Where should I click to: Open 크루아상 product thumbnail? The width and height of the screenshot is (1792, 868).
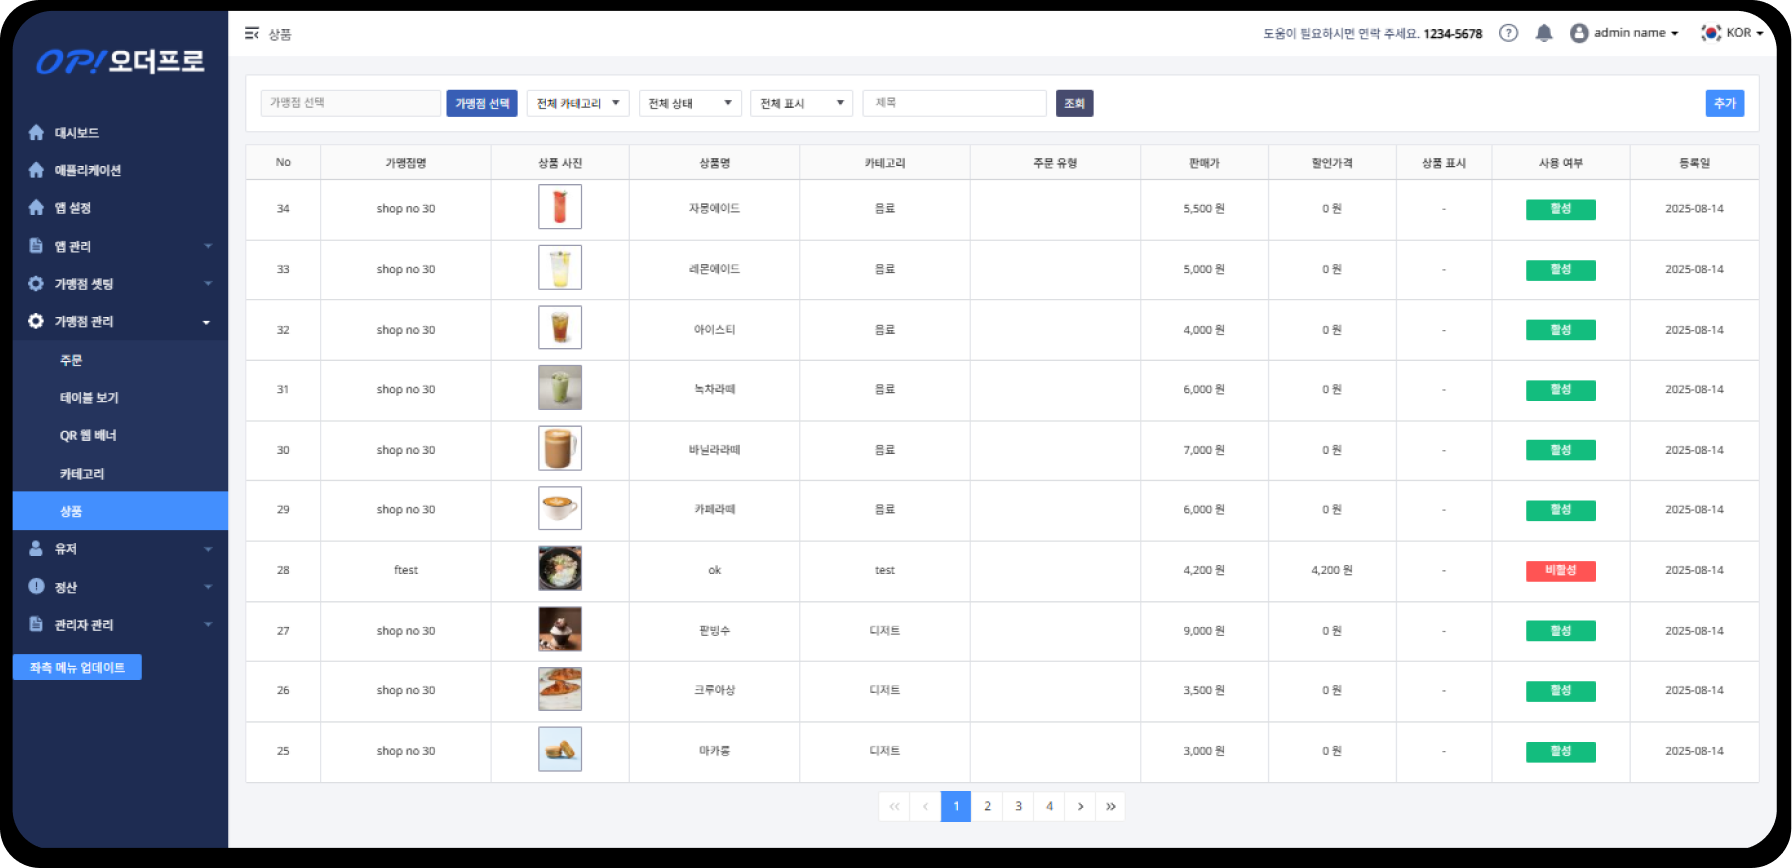(x=560, y=689)
